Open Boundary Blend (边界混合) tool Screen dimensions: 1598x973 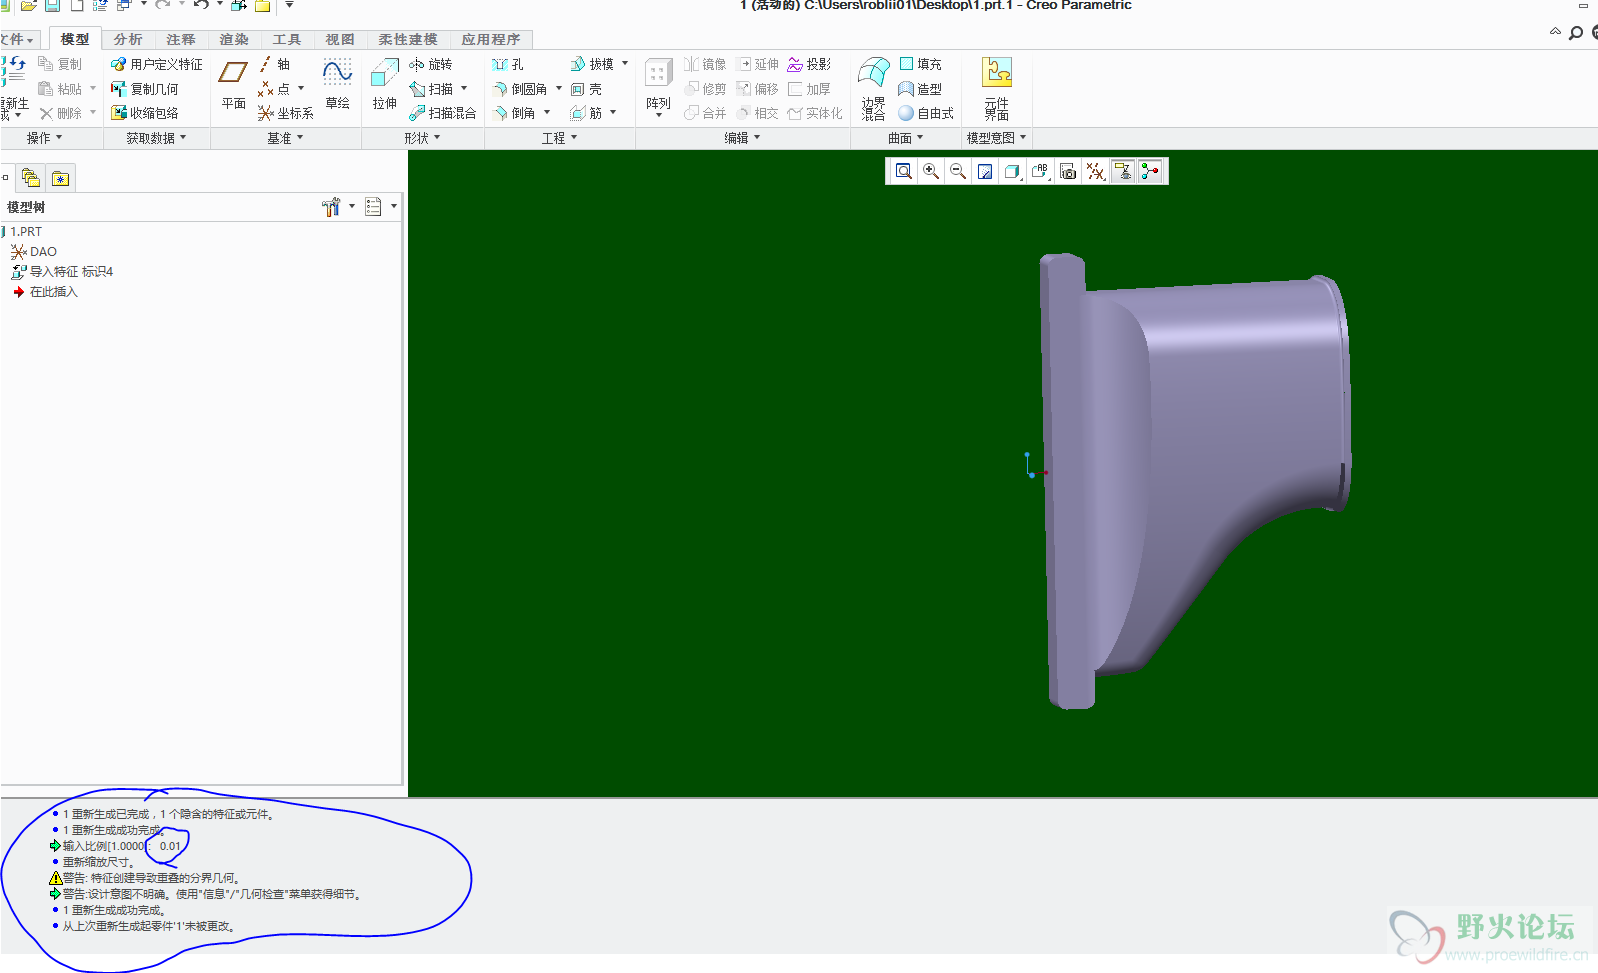(x=873, y=88)
